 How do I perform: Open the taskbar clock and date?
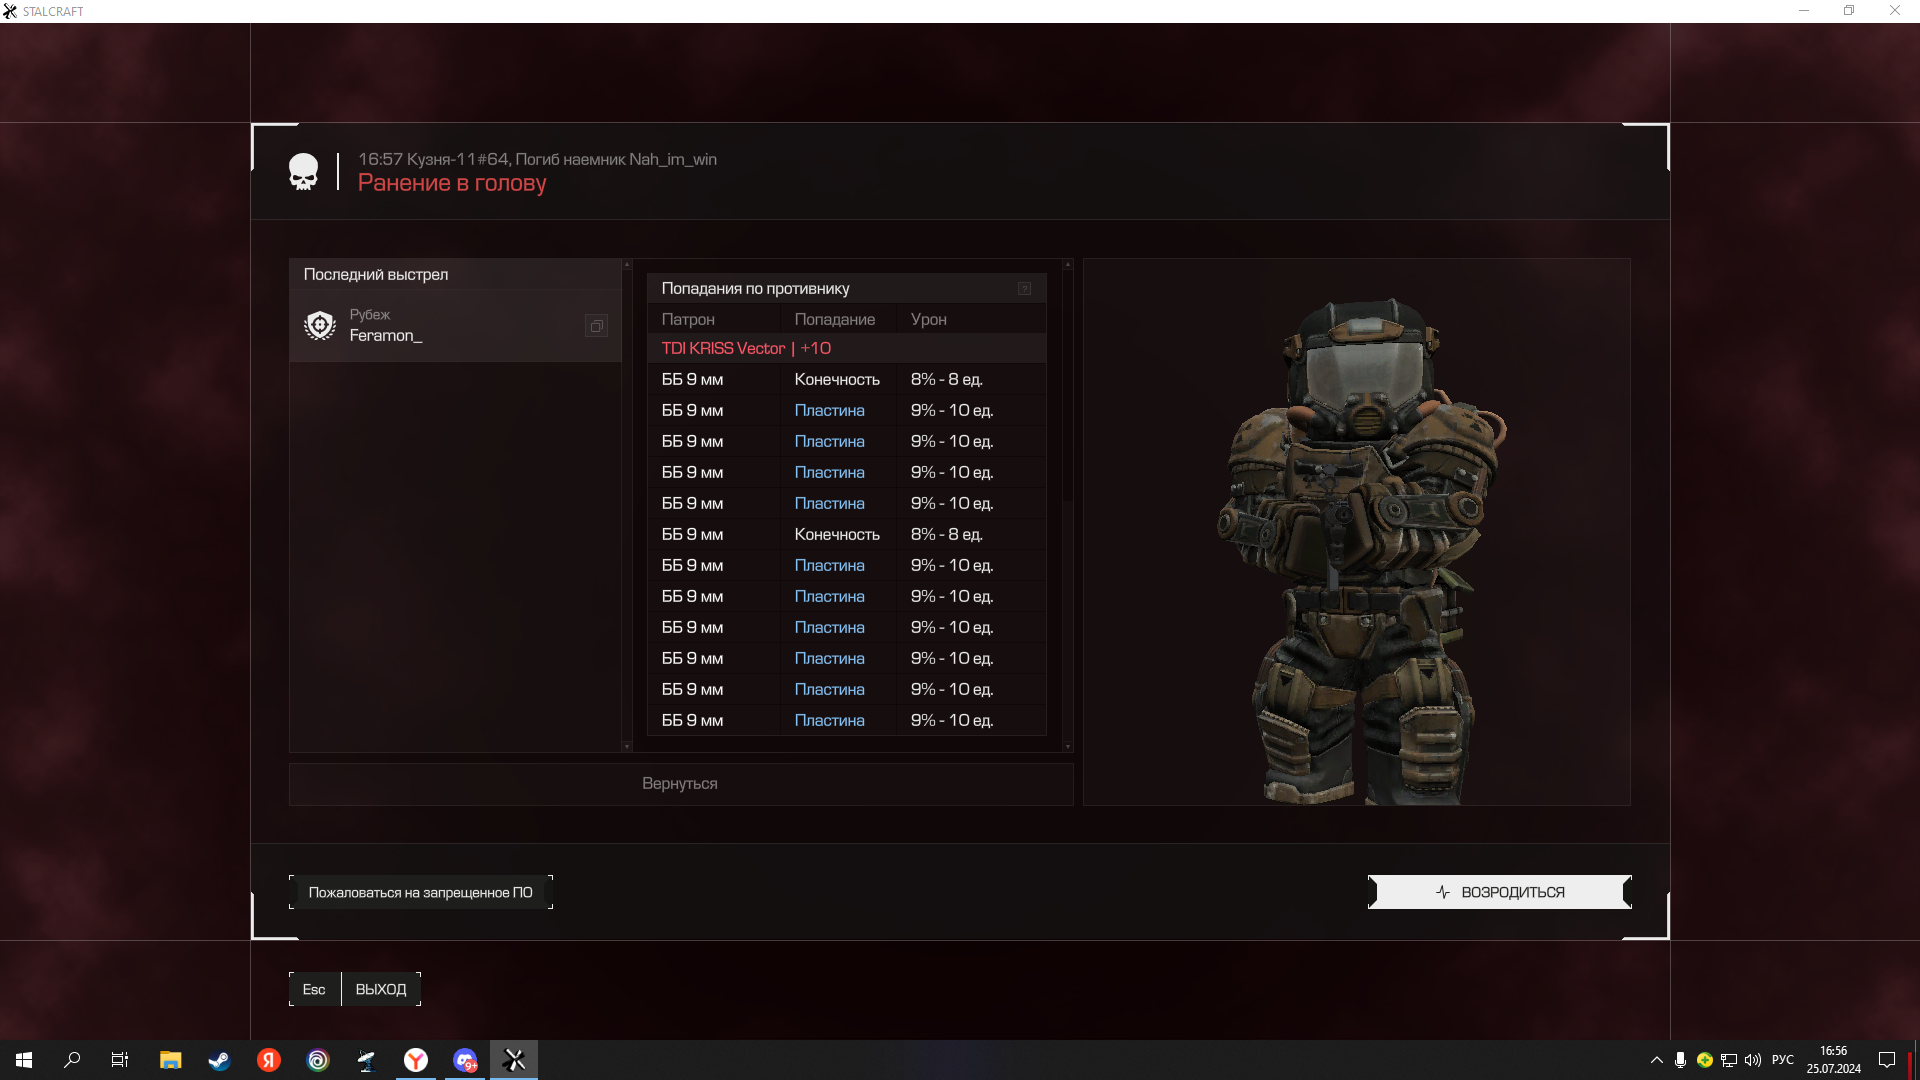click(1834, 1060)
